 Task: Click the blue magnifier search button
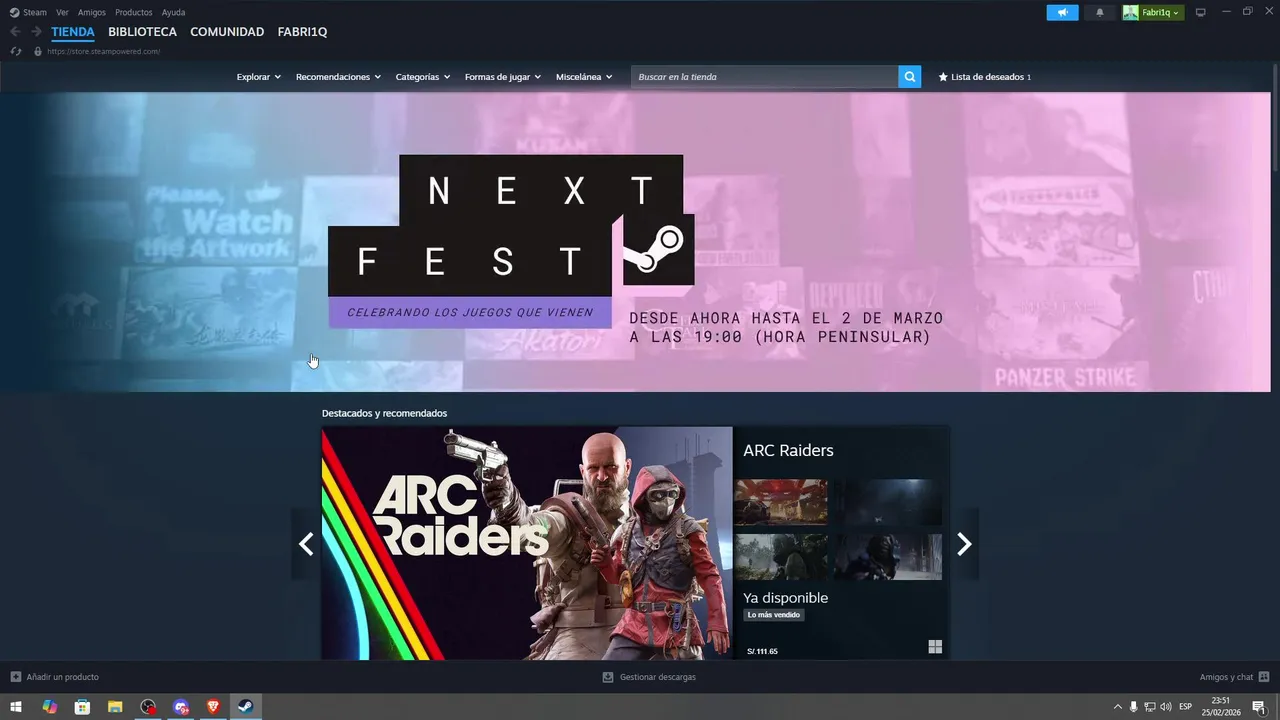pyautogui.click(x=909, y=77)
